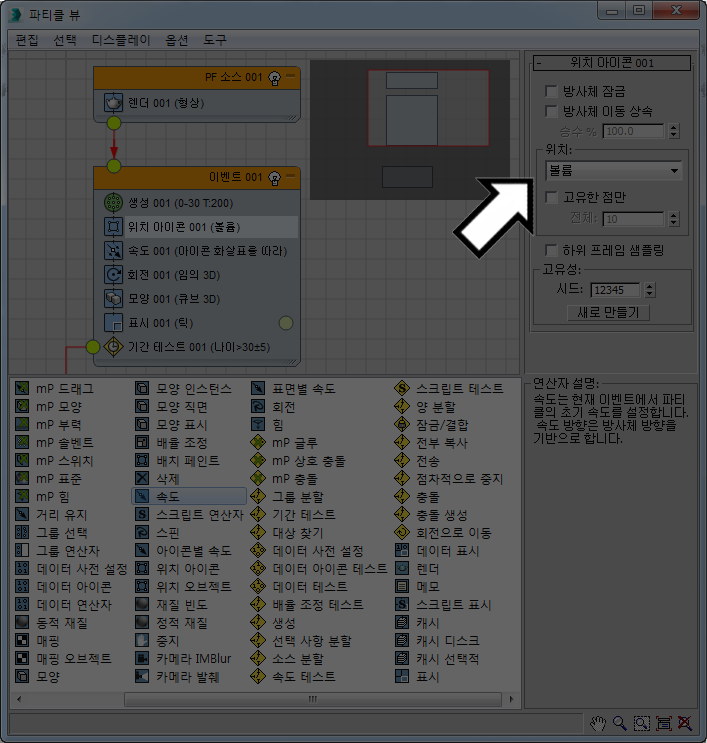Toggle the 이벤트 001 lightbulb on/off
The image size is (707, 743).
click(x=274, y=178)
